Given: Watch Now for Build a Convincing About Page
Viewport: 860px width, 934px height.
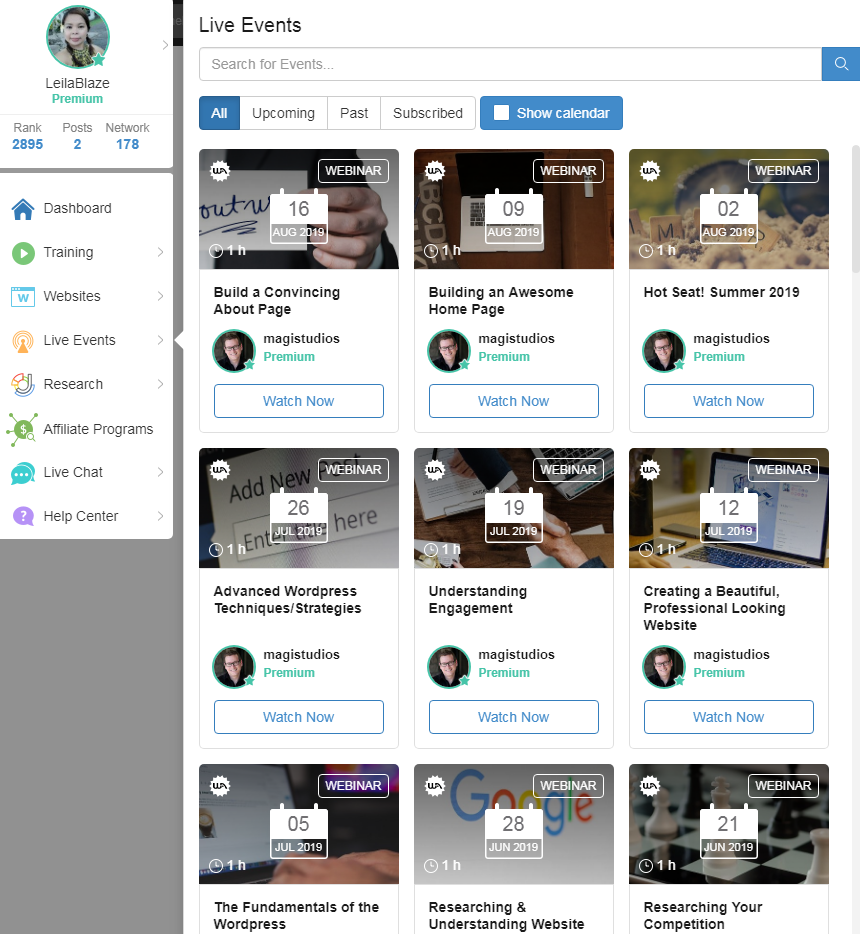Looking at the screenshot, I should coord(298,401).
